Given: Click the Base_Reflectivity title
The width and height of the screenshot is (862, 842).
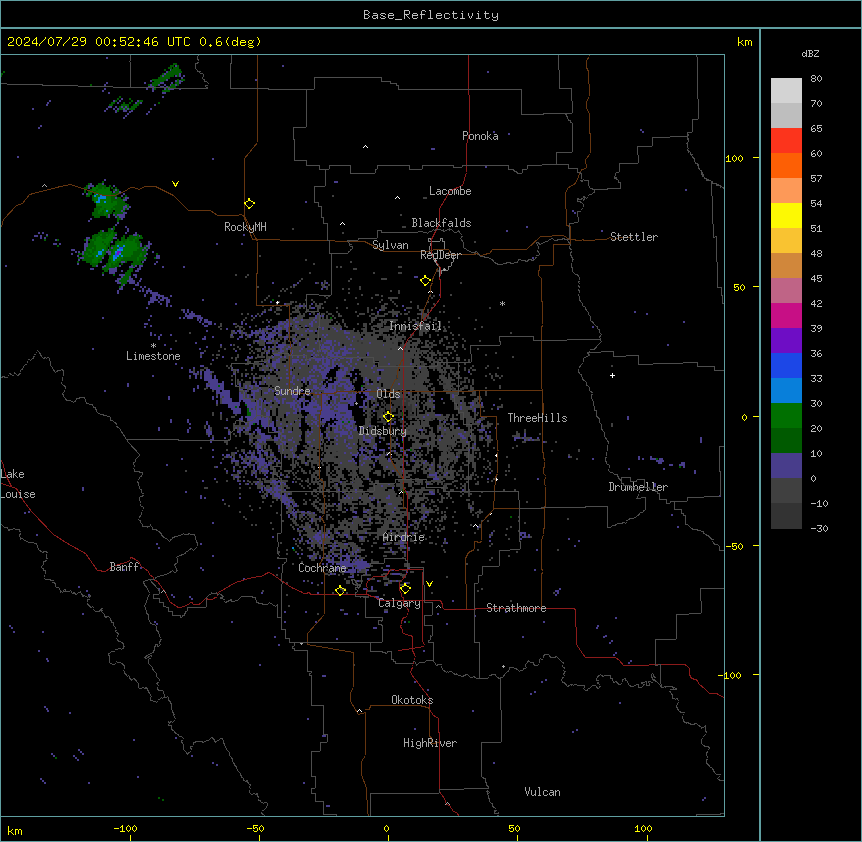Looking at the screenshot, I should click(x=431, y=15).
